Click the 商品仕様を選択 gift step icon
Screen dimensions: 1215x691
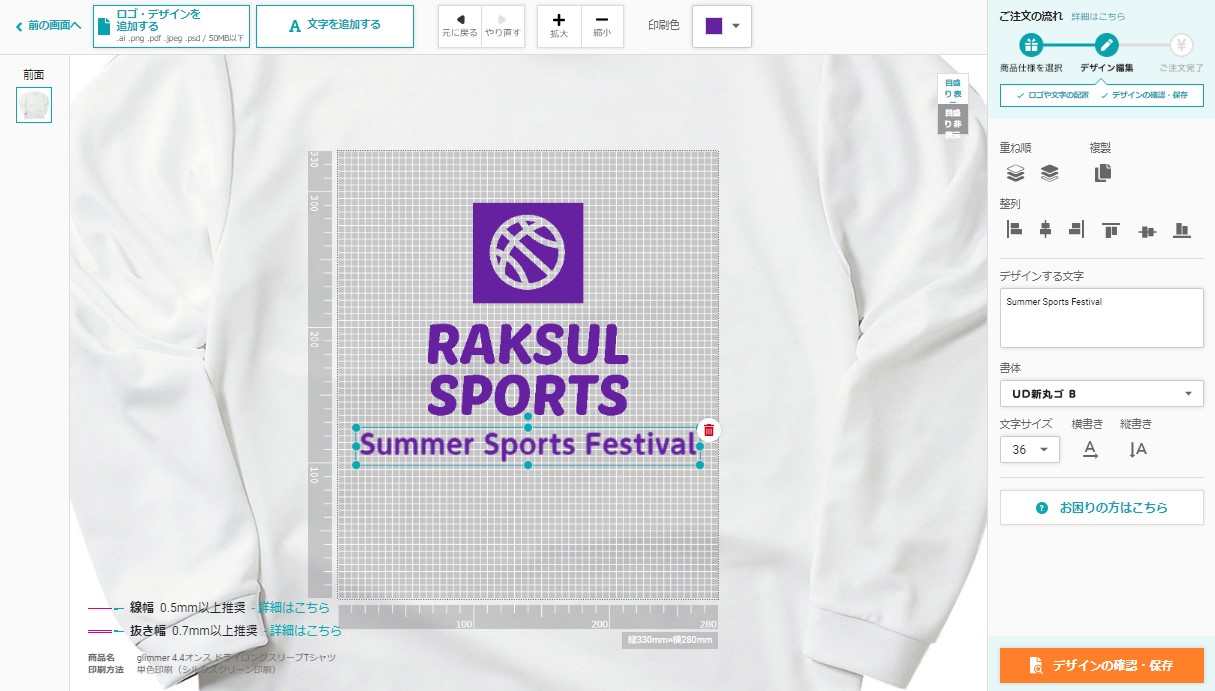(x=1031, y=45)
